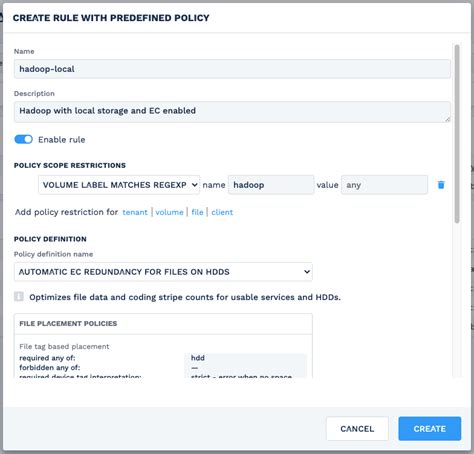Click the Policy Scope Restrictions heading
This screenshot has height=454, width=474.
pos(70,165)
